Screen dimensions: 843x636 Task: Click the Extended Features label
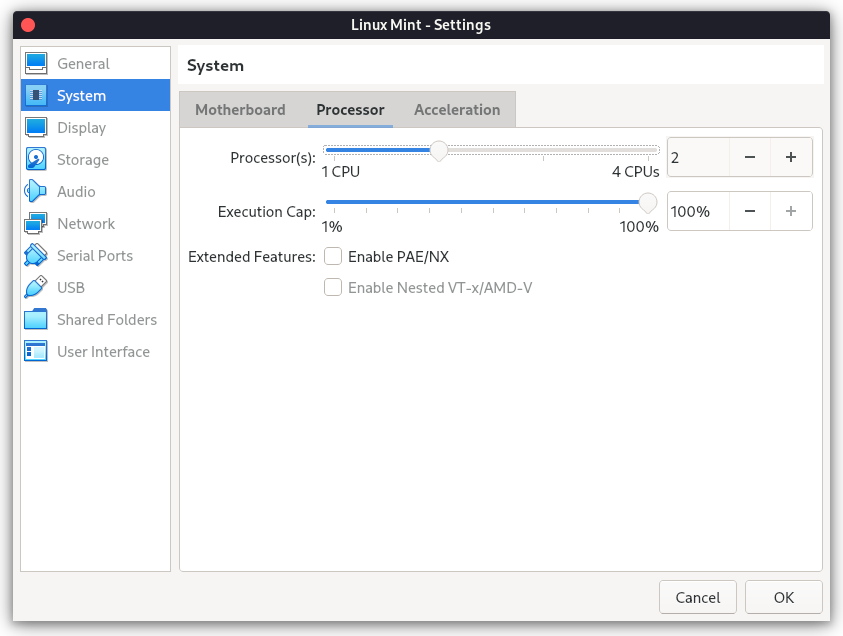pyautogui.click(x=252, y=257)
